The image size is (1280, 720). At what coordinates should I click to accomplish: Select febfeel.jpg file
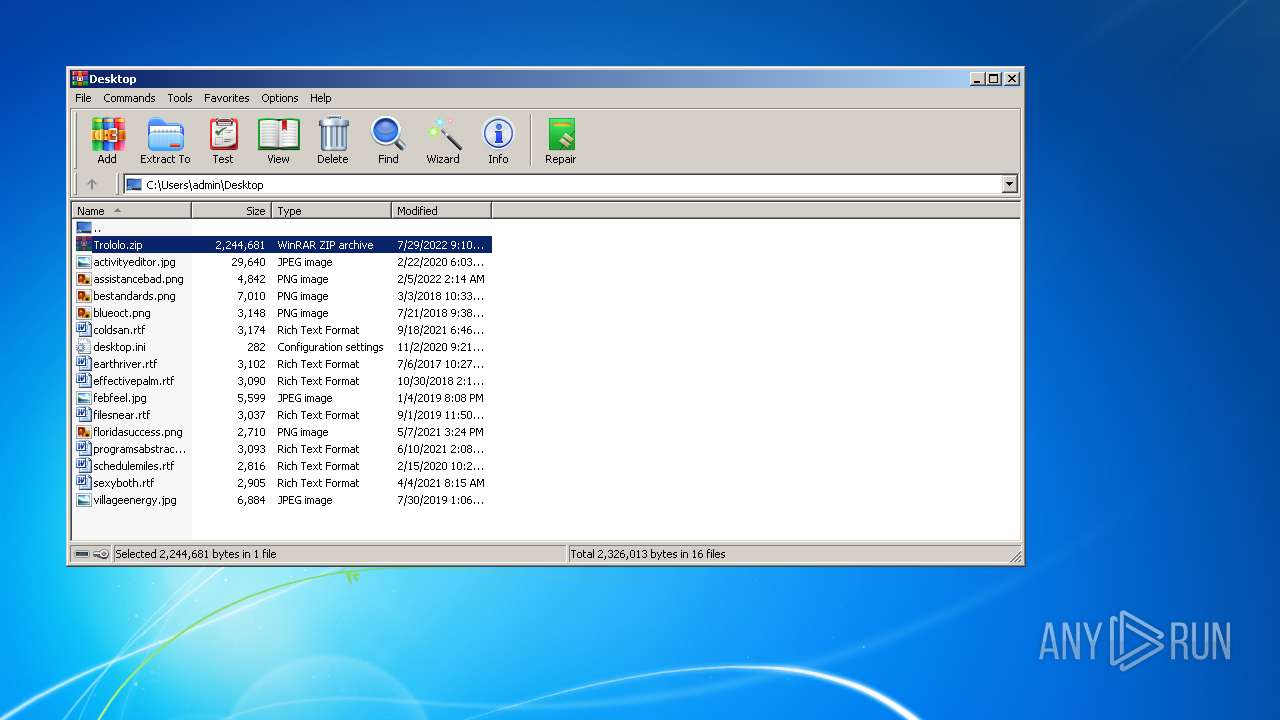click(x=120, y=398)
